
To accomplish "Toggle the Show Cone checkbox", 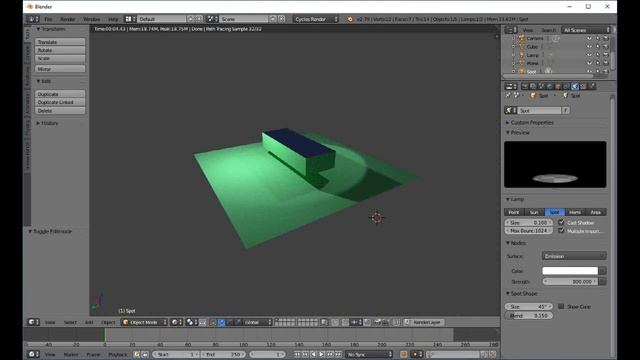I will (x=561, y=306).
